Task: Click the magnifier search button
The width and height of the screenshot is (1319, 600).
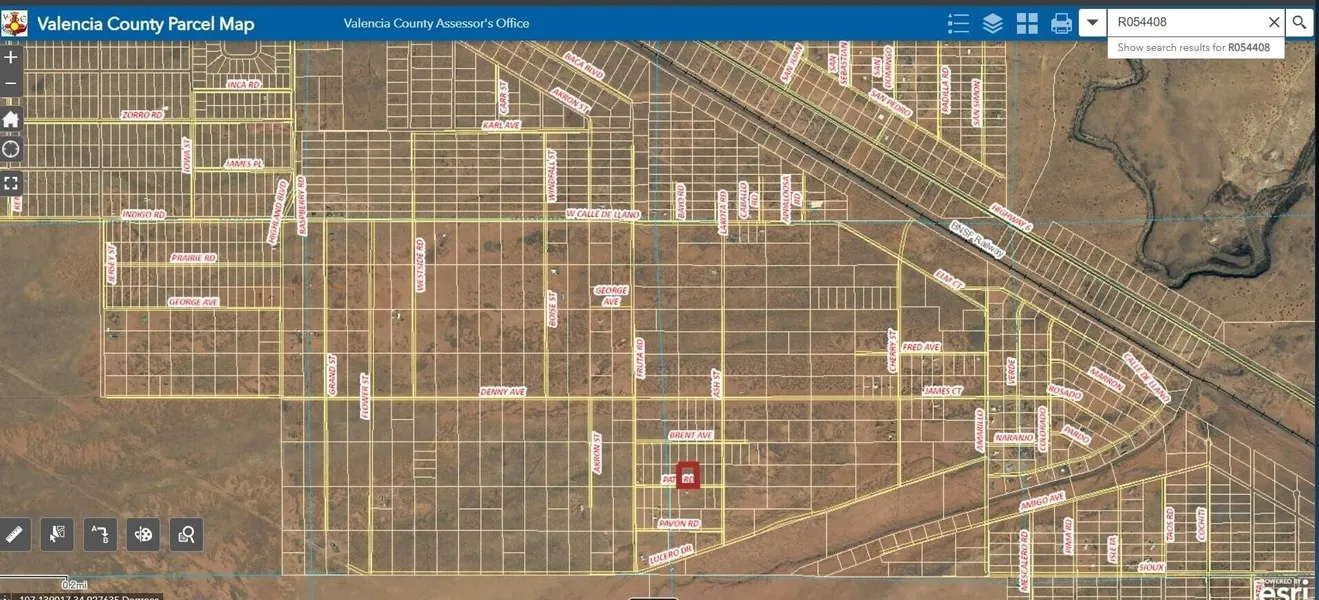Action: tap(1299, 22)
